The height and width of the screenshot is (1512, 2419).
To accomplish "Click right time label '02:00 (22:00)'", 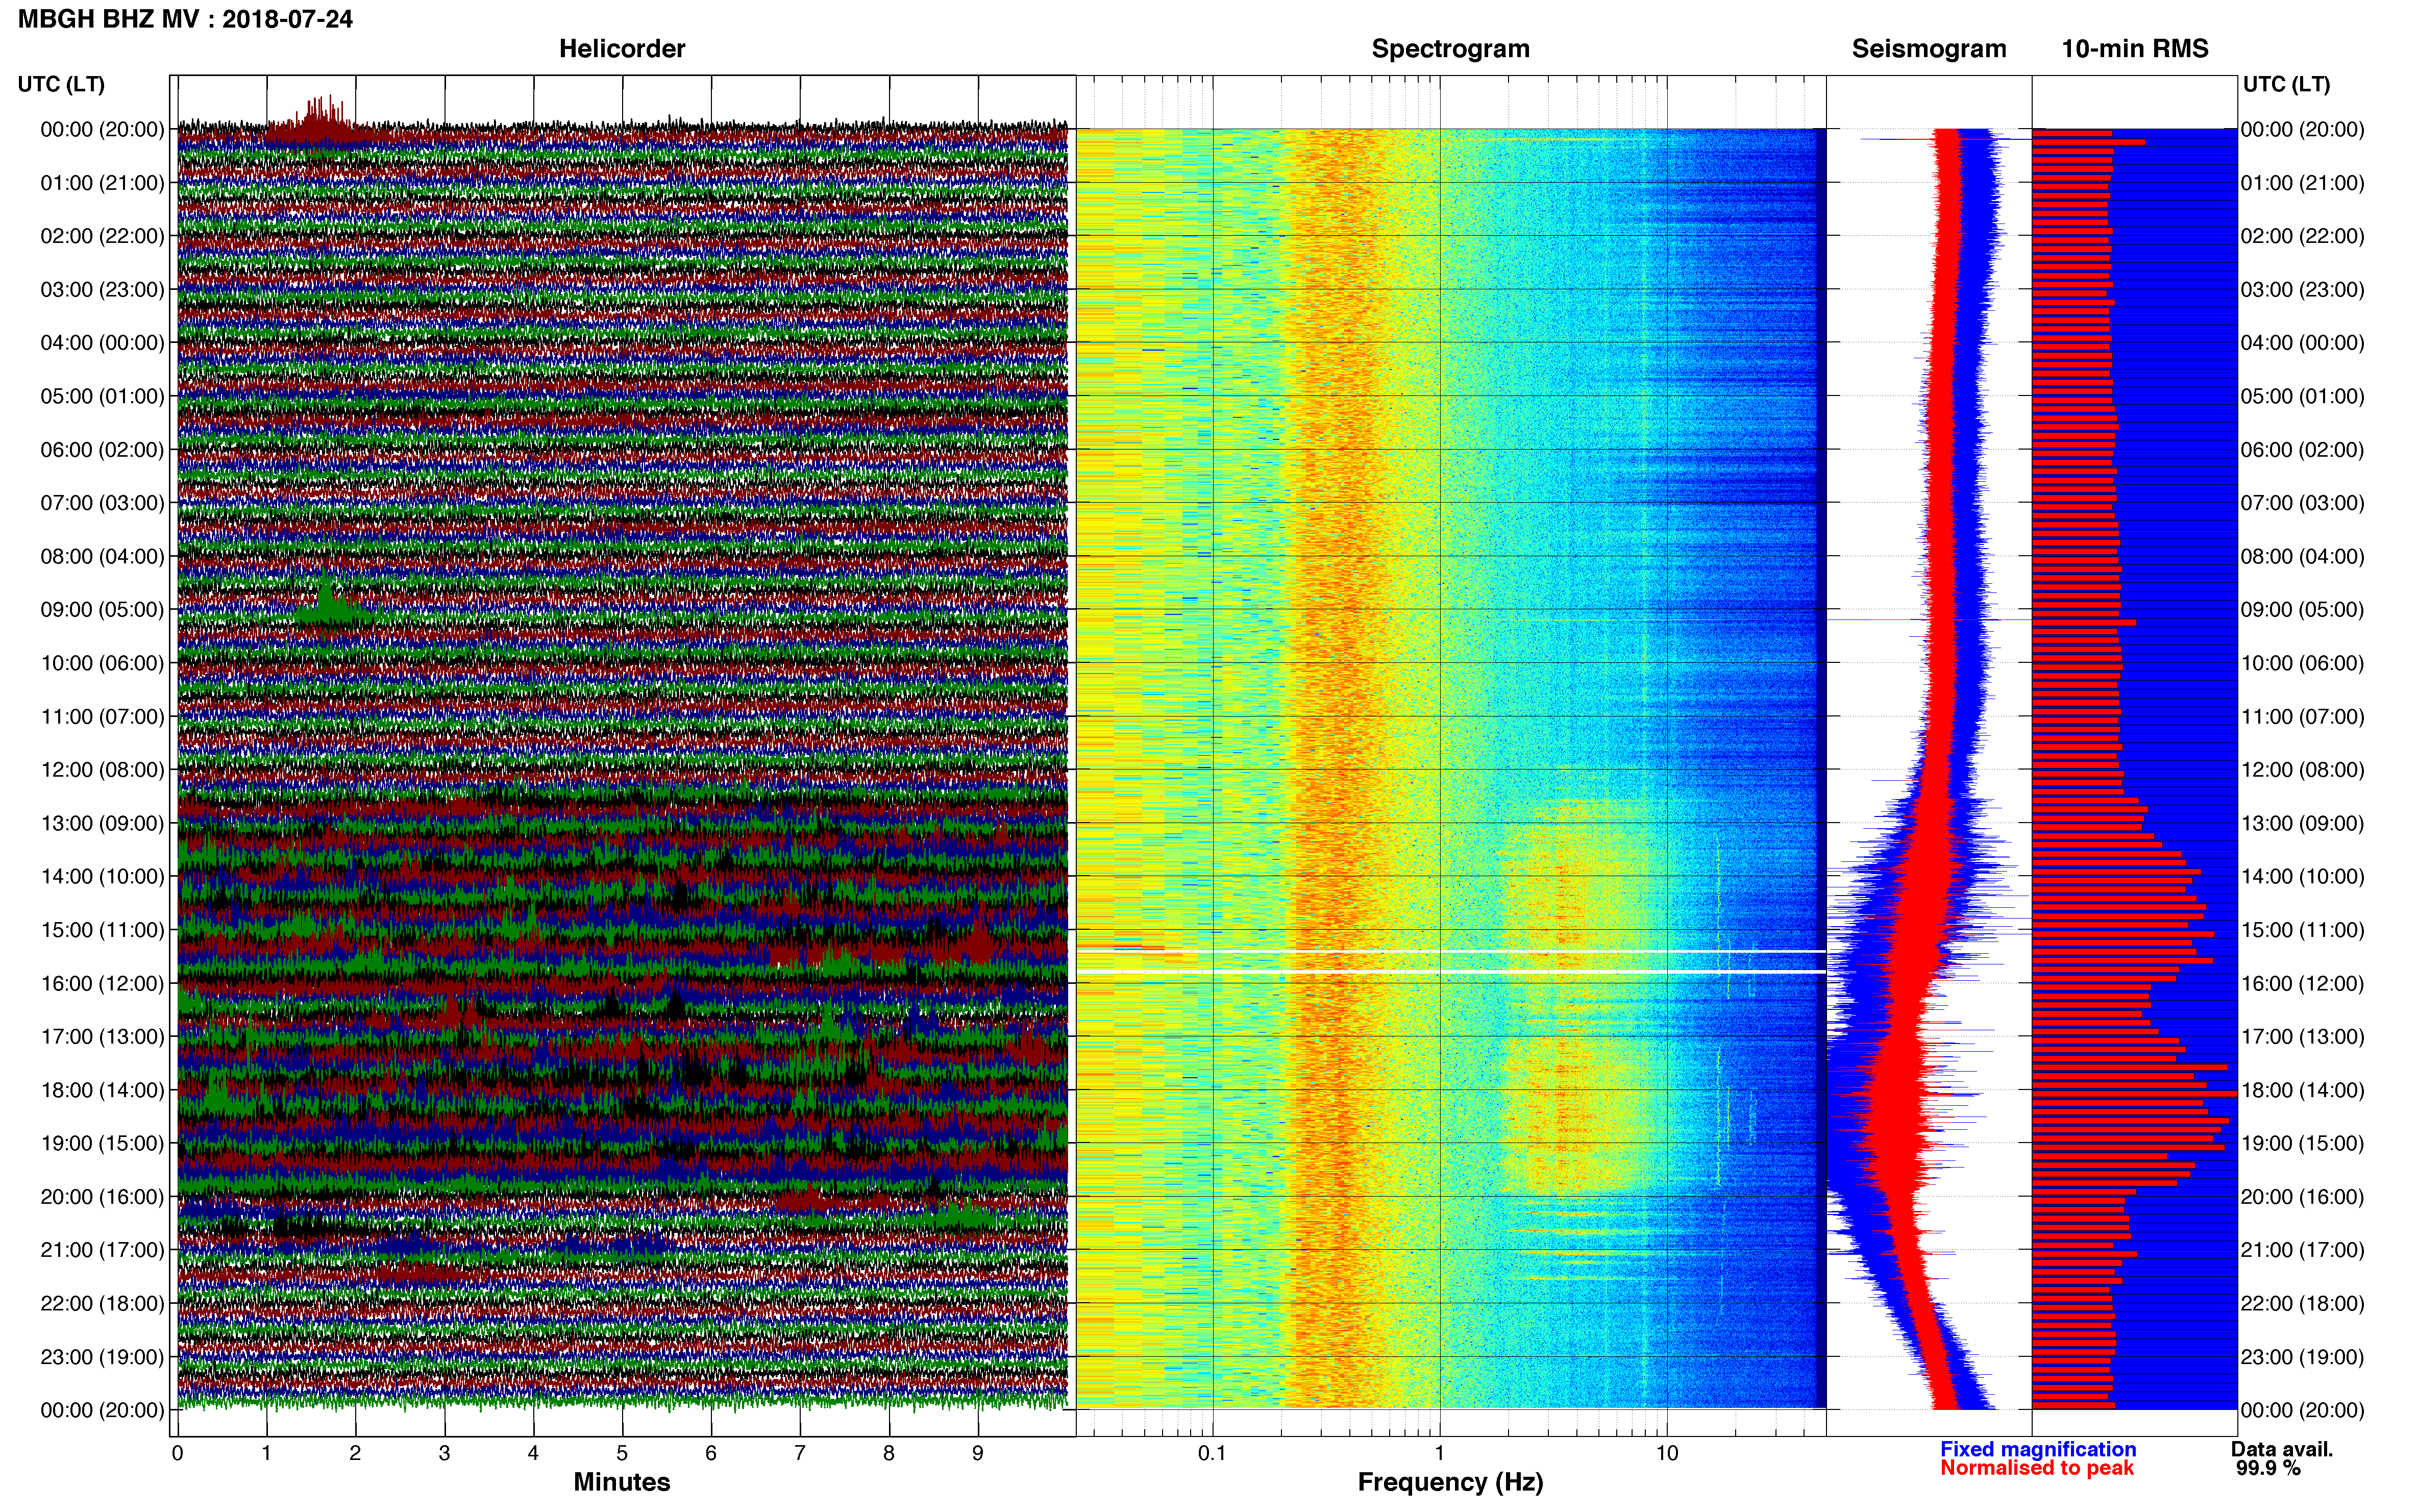I will click(2302, 236).
